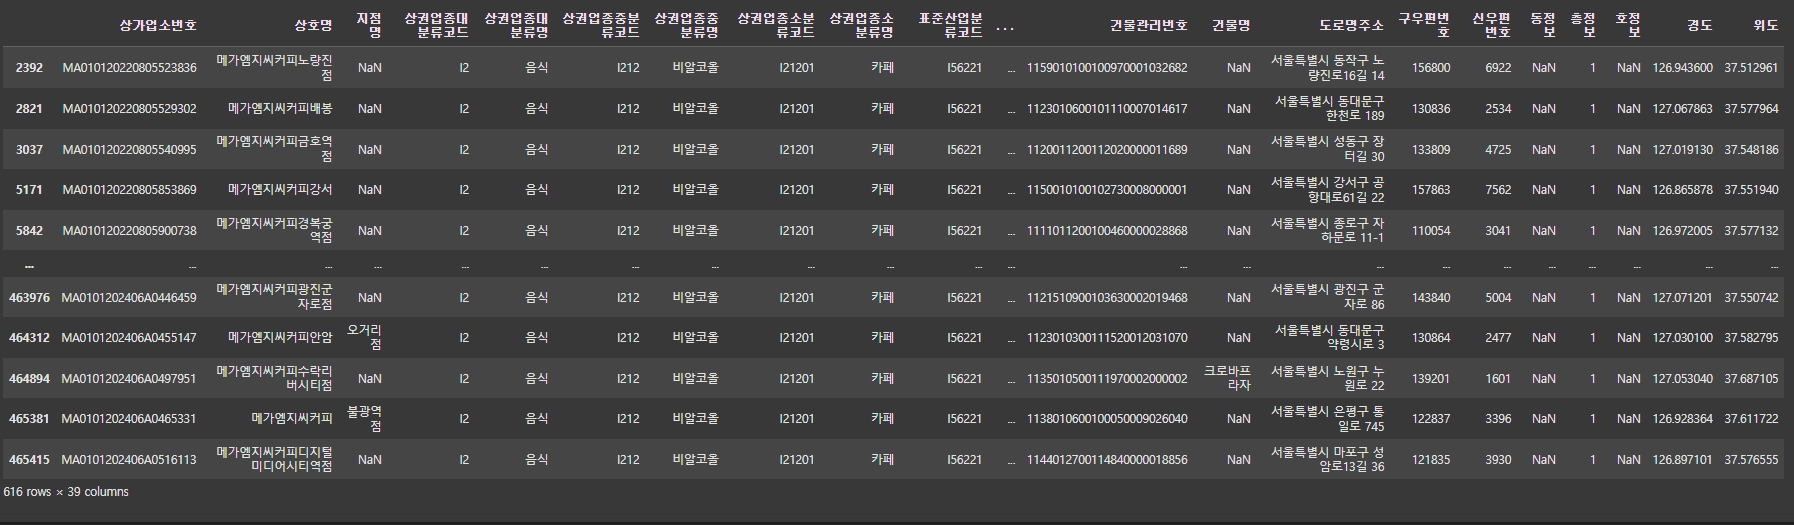Click the branch name 오거리점
The height and width of the screenshot is (525, 1794).
point(364,337)
